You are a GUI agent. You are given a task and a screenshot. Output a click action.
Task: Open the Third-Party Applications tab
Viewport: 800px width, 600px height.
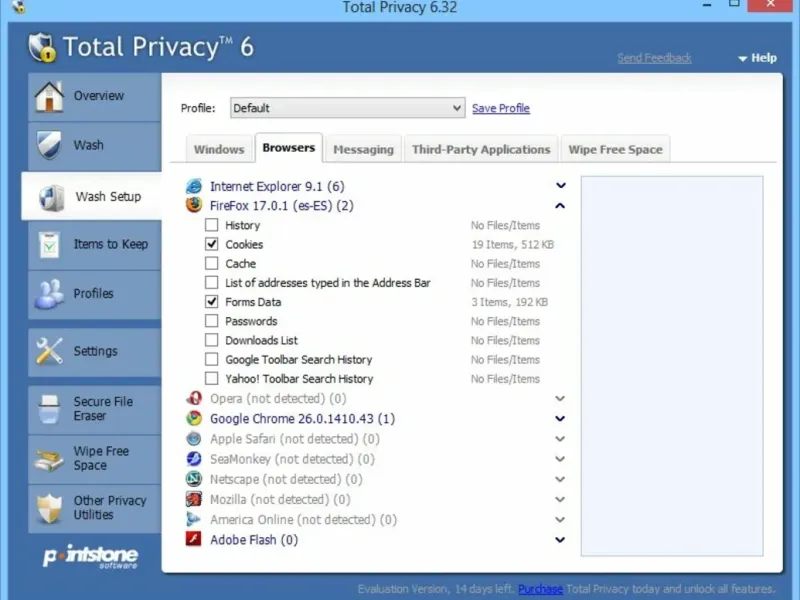(481, 149)
